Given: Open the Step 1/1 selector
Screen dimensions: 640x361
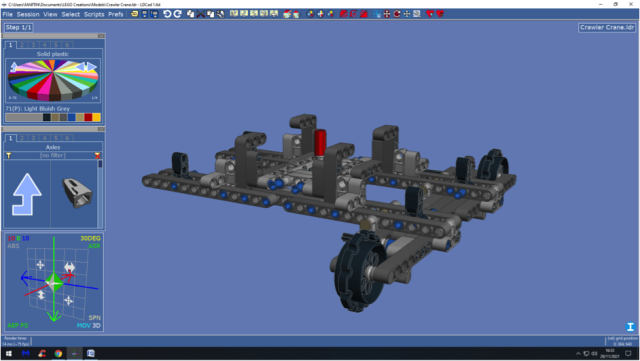Looking at the screenshot, I should (19, 27).
